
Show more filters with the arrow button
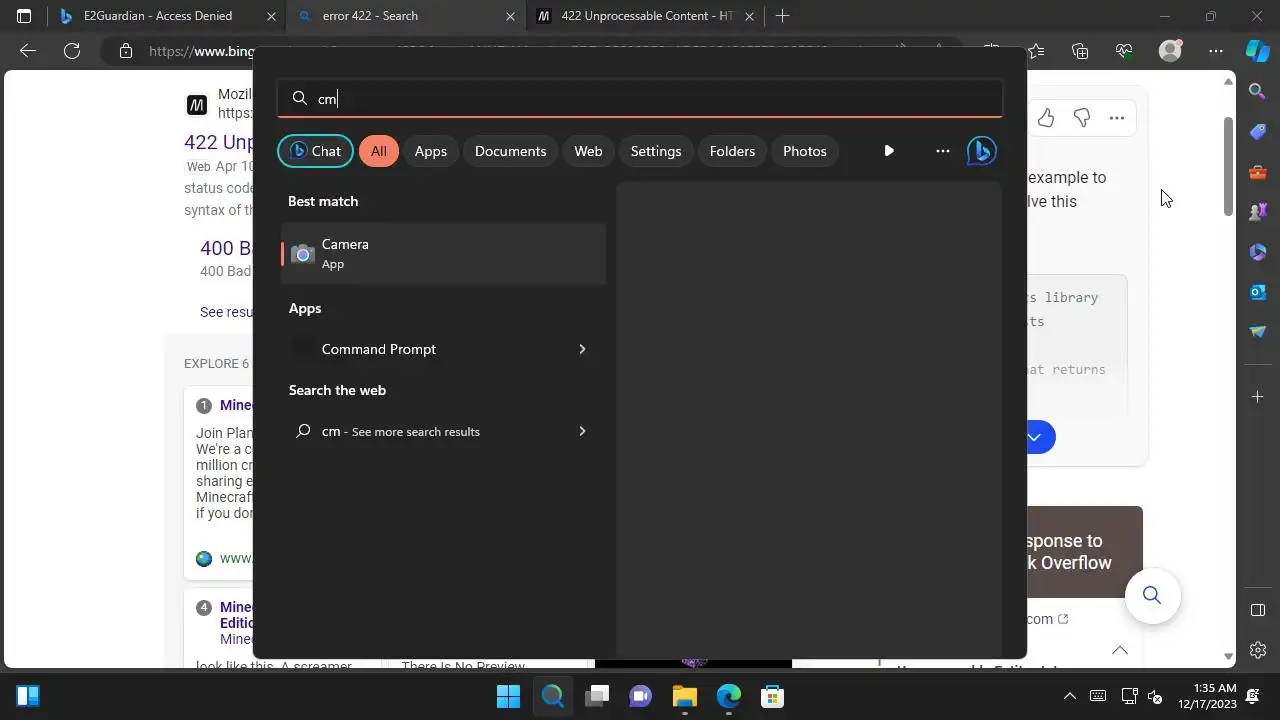pyautogui.click(x=889, y=151)
